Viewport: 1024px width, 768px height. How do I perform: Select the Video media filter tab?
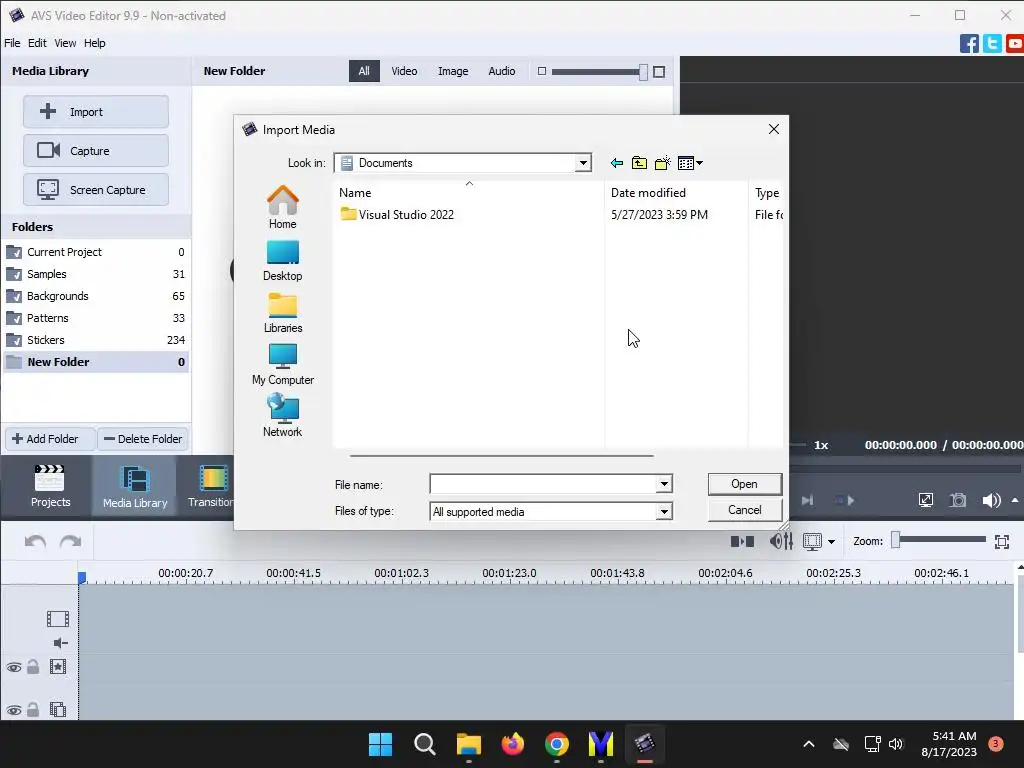pyautogui.click(x=404, y=71)
